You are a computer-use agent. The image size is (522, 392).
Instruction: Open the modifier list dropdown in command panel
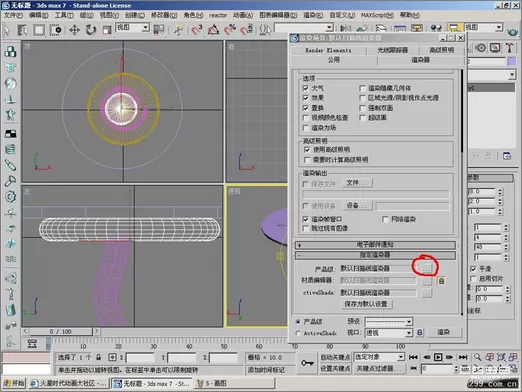pyautogui.click(x=492, y=75)
